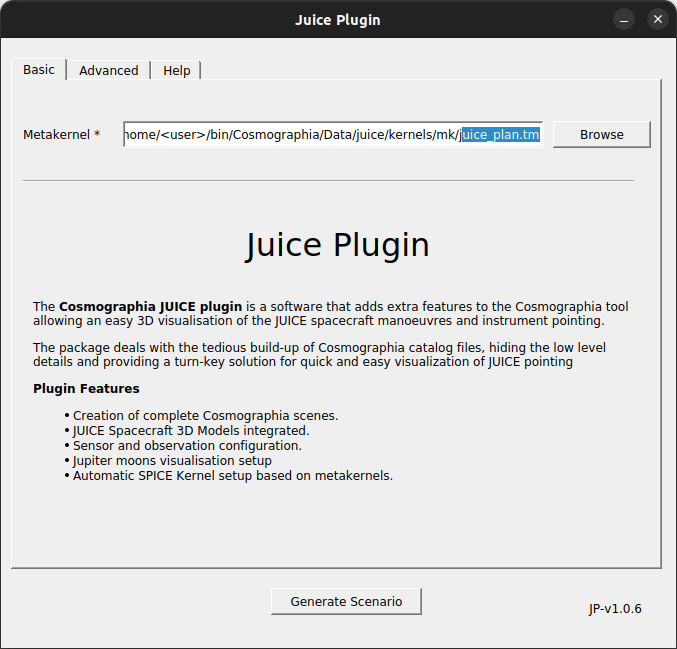Click the Metakernel path input field

(332, 134)
